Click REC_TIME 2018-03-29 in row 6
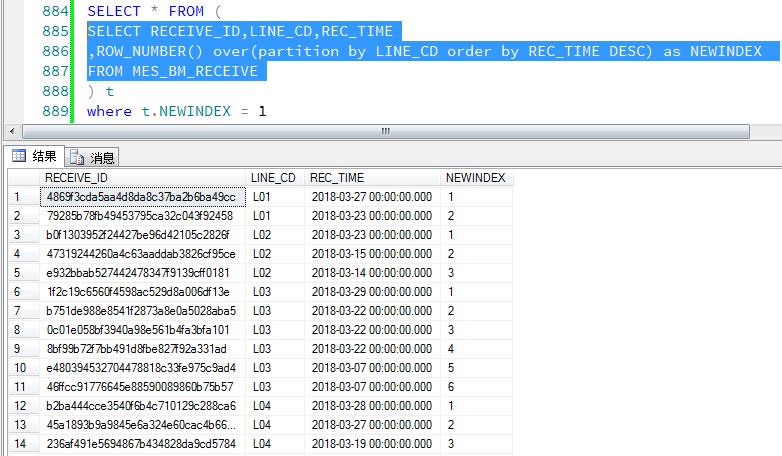Image resolution: width=782 pixels, height=456 pixels. [372, 292]
